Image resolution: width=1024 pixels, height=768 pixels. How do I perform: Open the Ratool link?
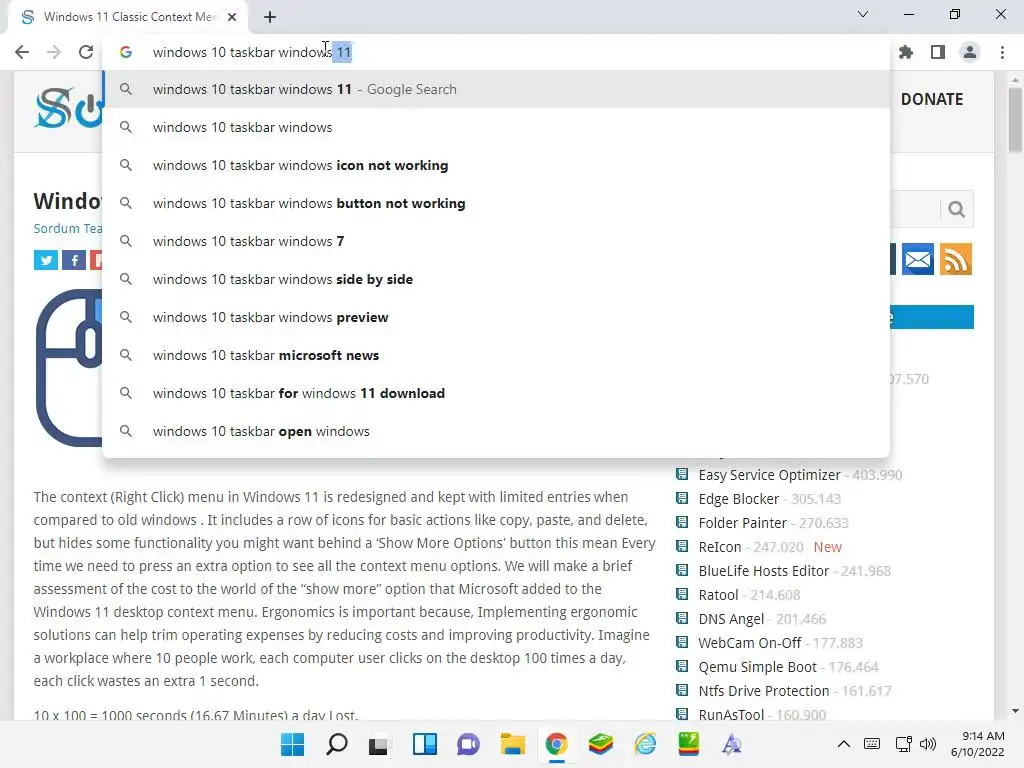tap(718, 595)
